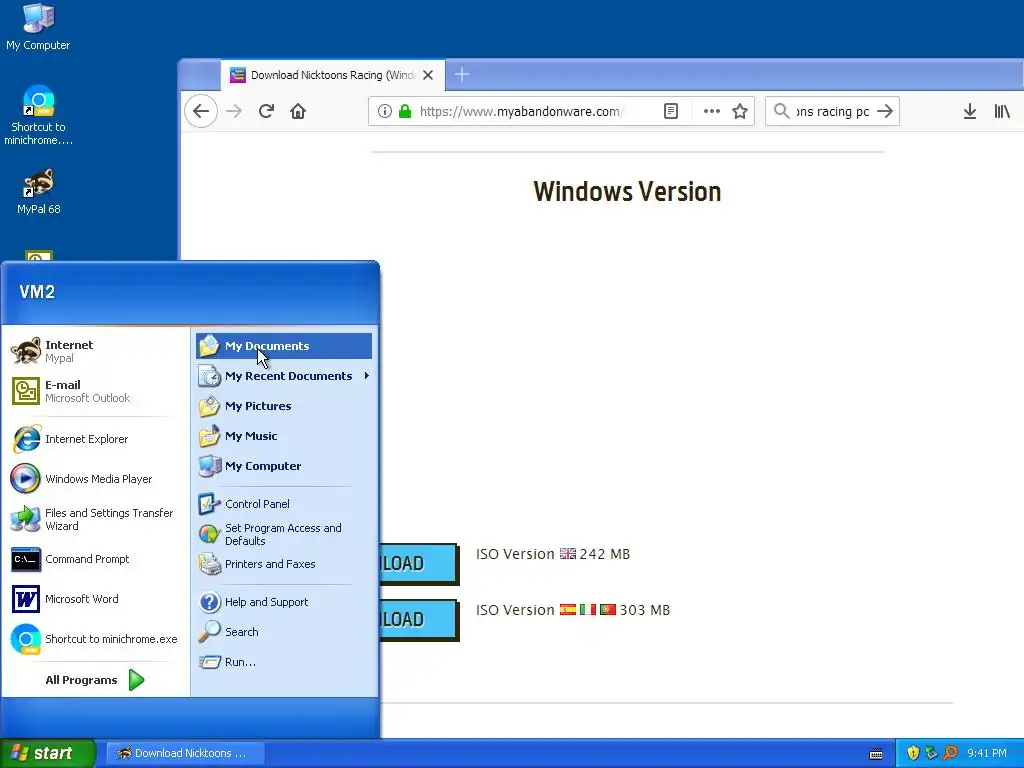
Task: Open Printers and Faxes
Action: point(284,564)
